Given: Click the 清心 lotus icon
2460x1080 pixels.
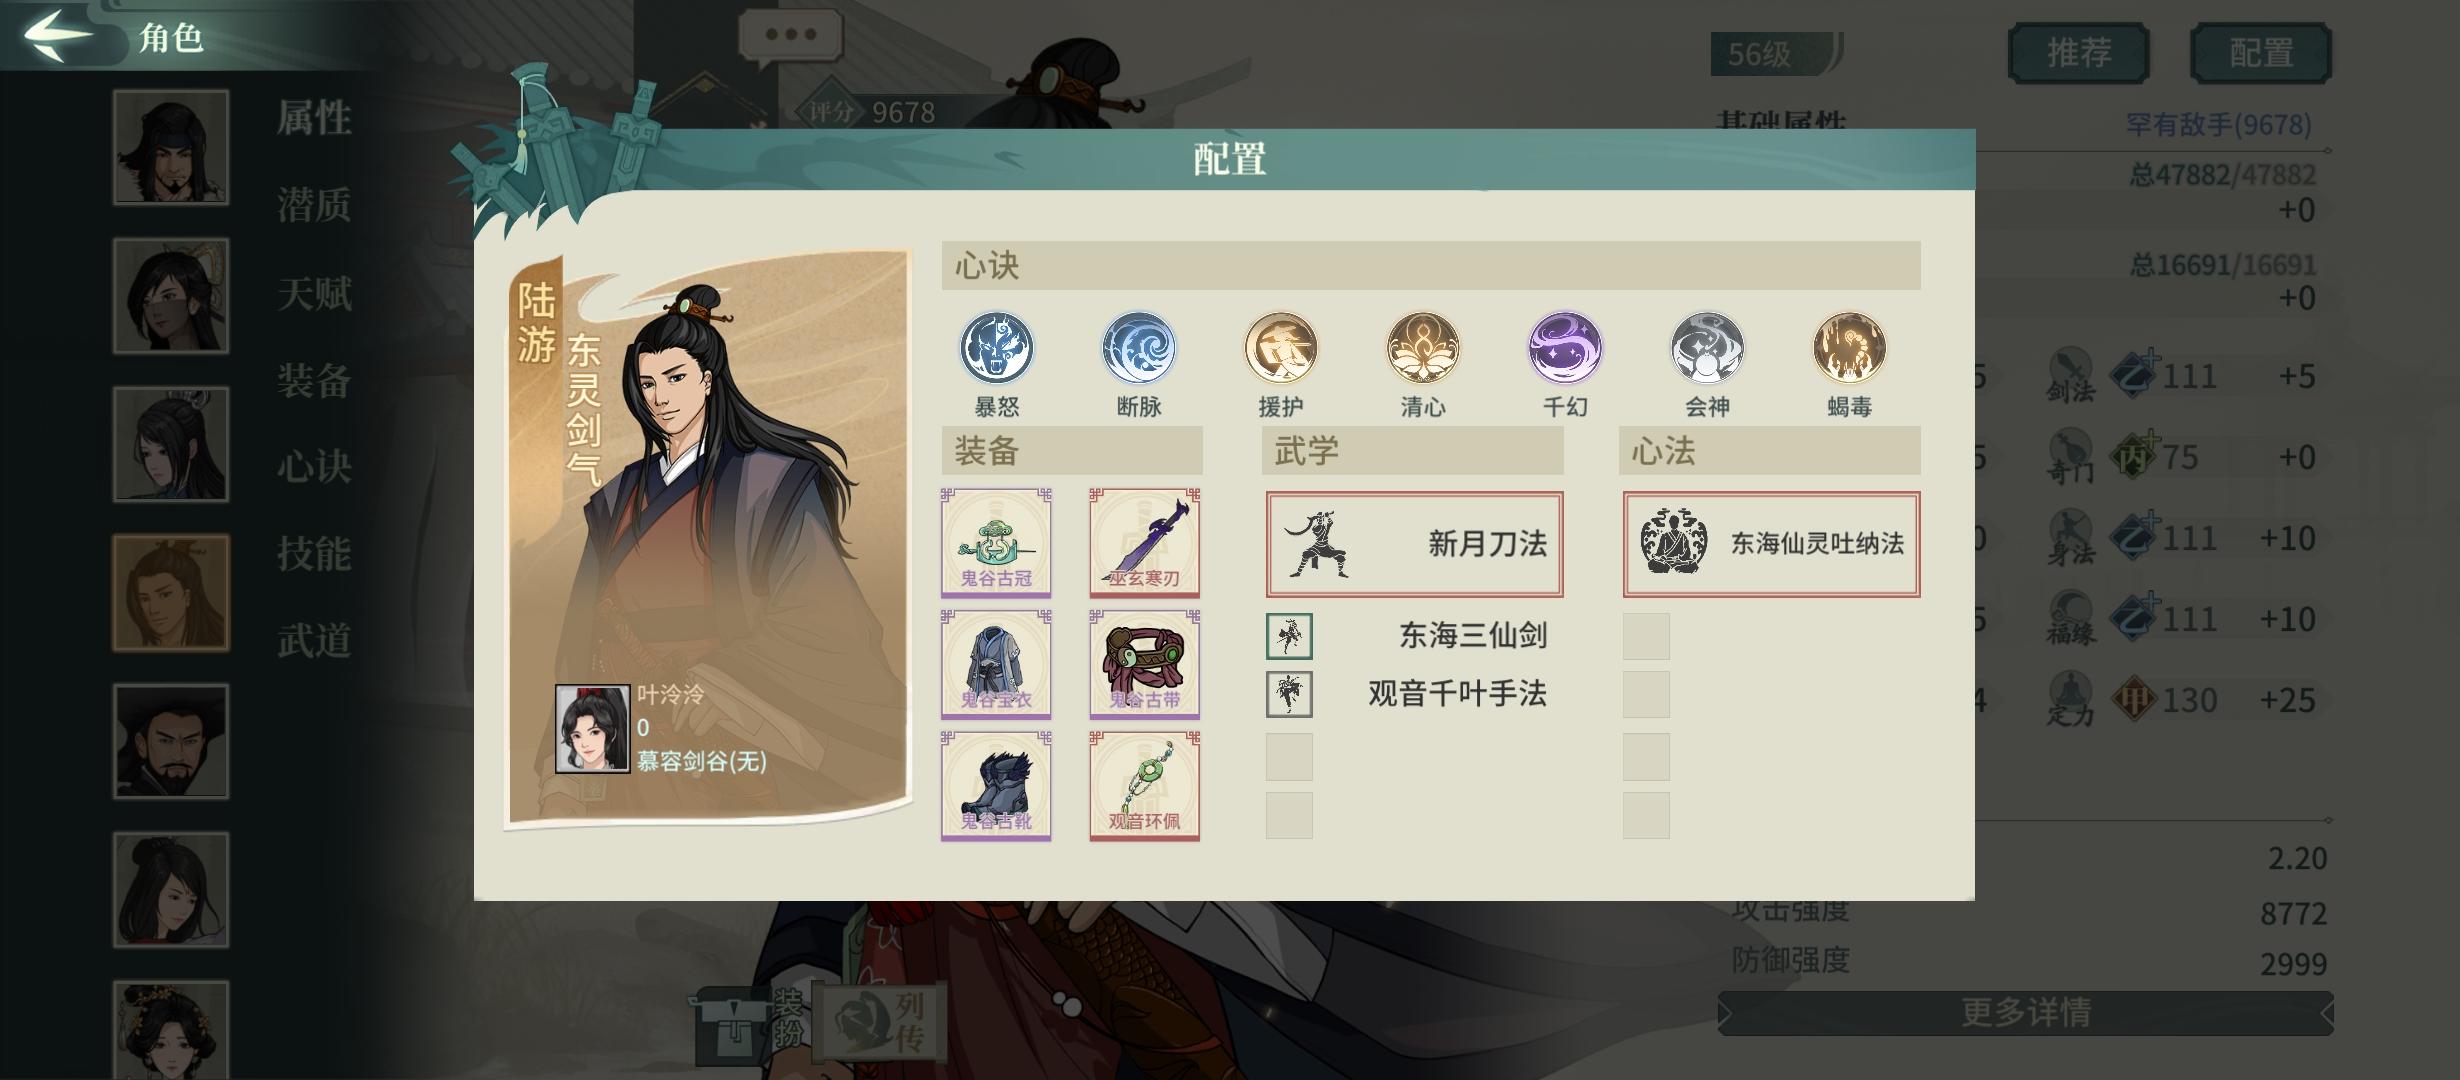Looking at the screenshot, I should point(1423,348).
